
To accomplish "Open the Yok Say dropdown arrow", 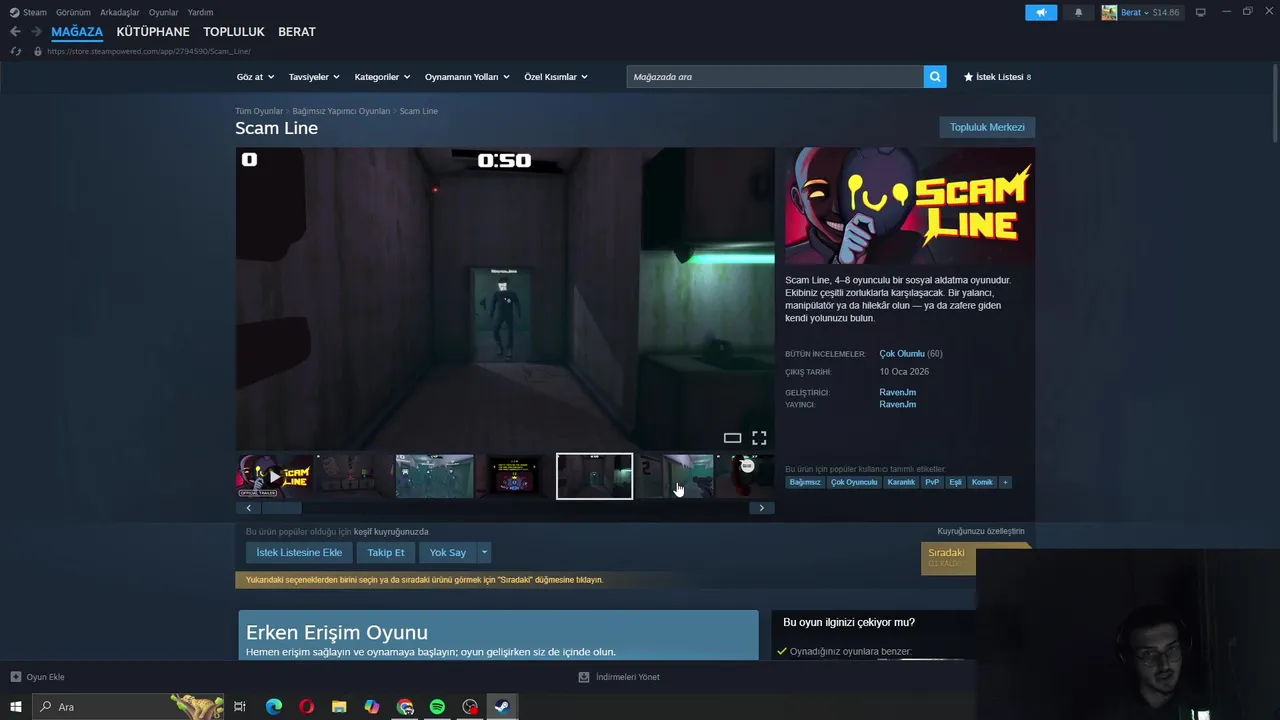I will [x=485, y=552].
